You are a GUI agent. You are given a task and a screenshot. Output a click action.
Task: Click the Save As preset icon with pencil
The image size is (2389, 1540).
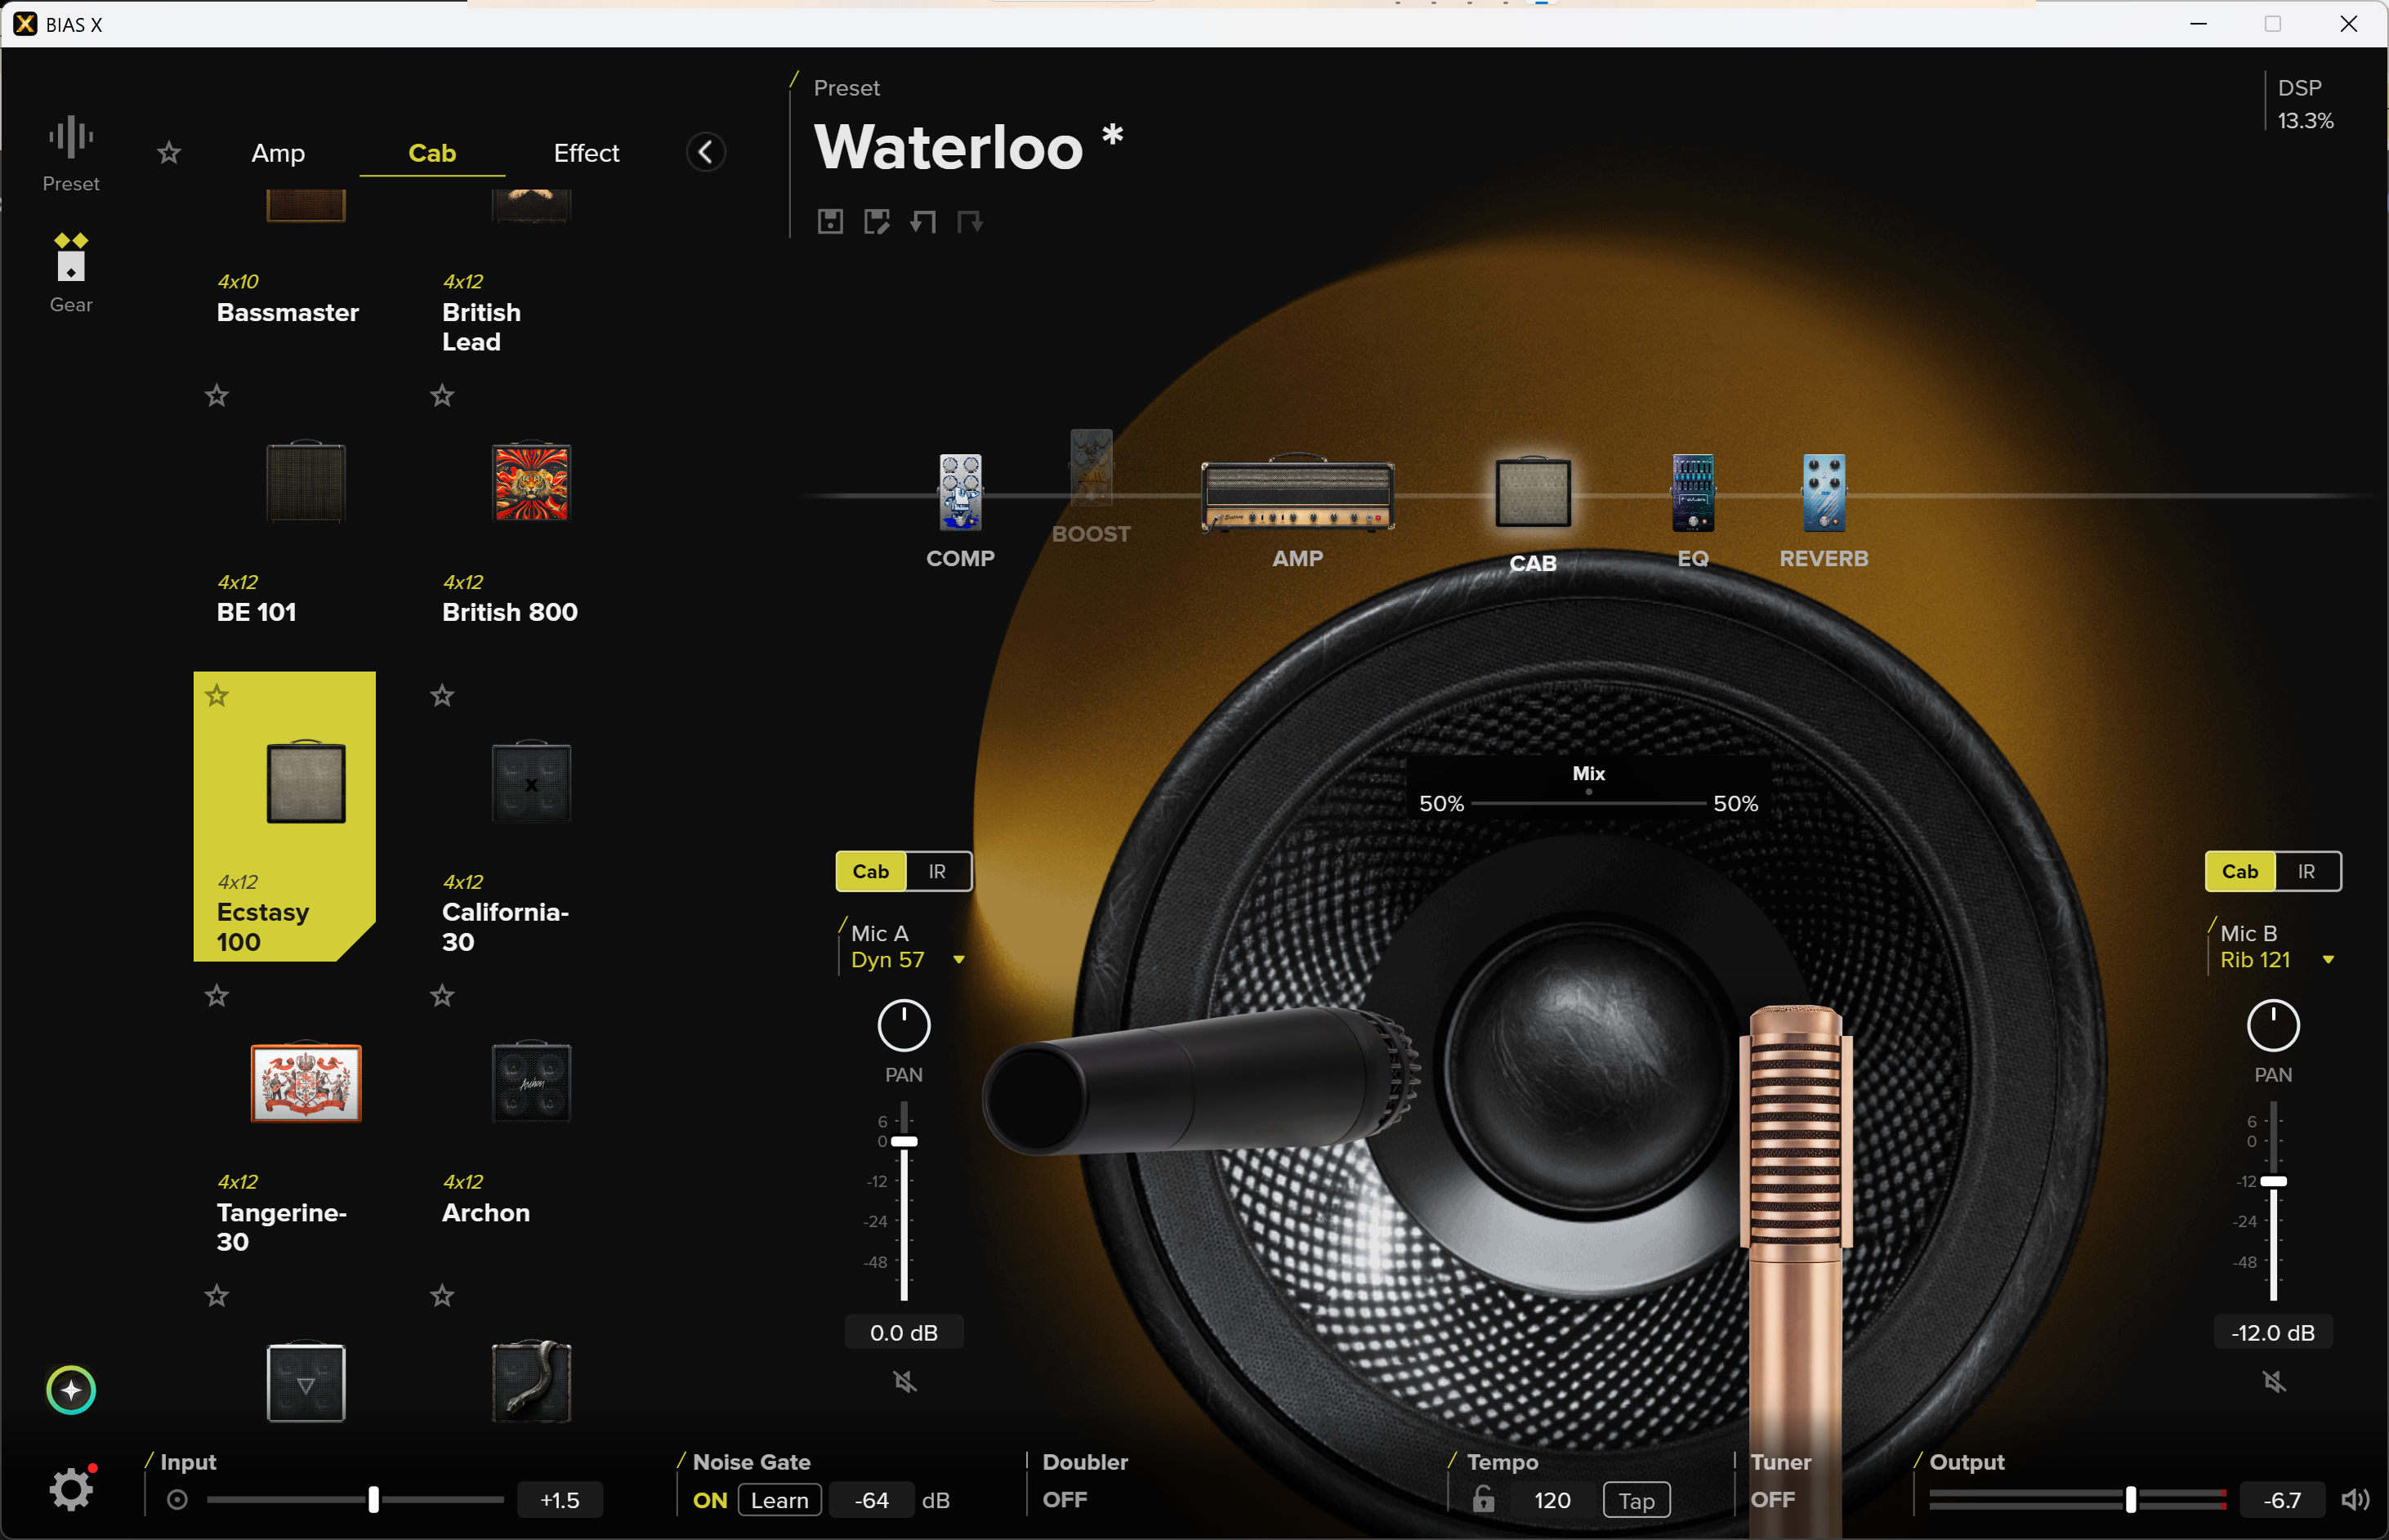(x=877, y=221)
